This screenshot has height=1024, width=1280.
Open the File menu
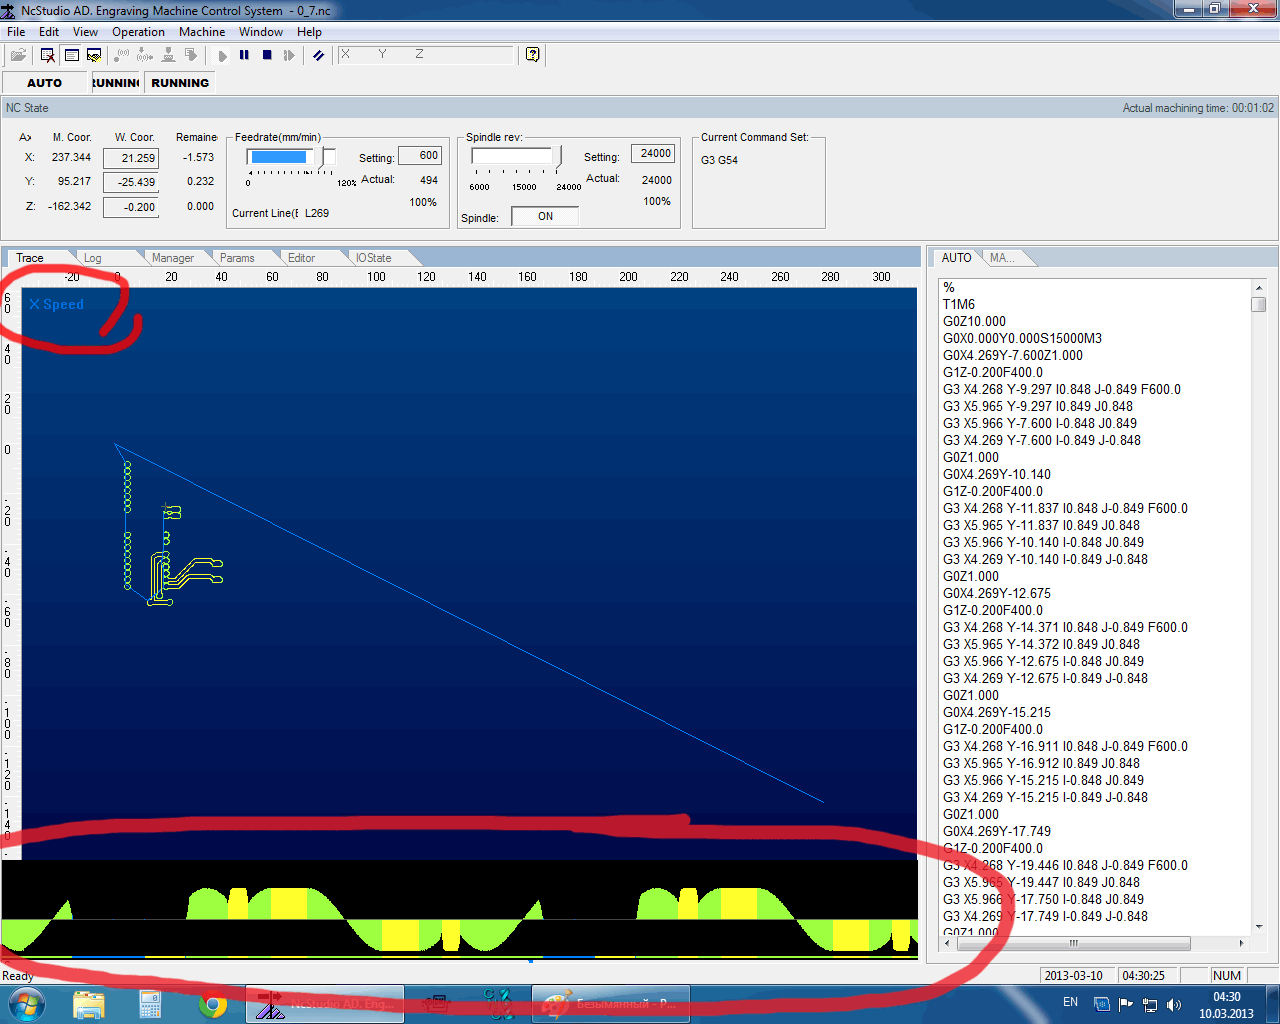click(16, 32)
